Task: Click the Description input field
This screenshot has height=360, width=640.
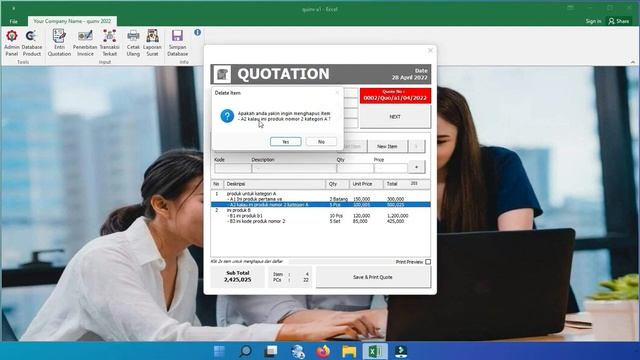Action: (x=294, y=168)
